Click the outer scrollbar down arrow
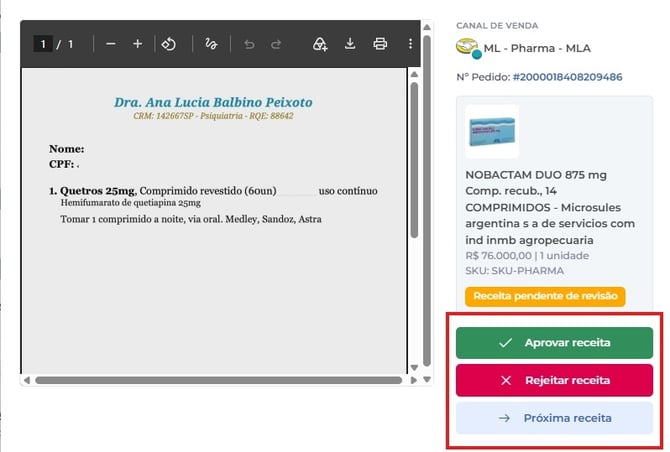Viewport: 670px width, 452px height. pyautogui.click(x=426, y=379)
